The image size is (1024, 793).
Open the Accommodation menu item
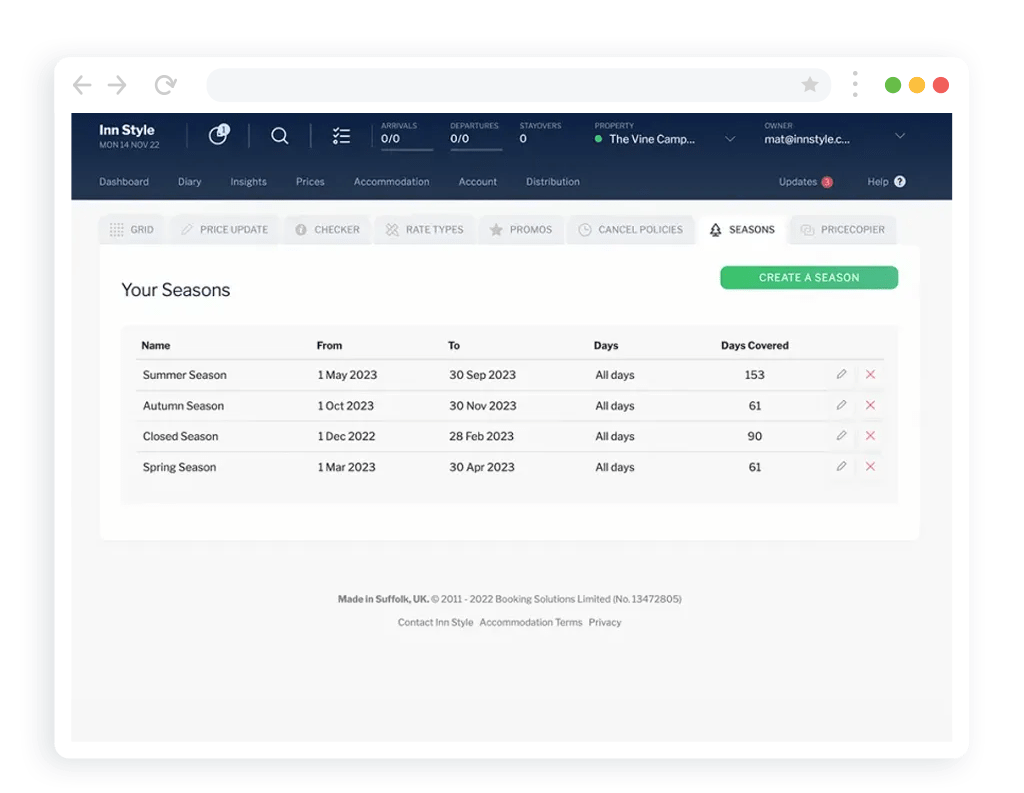391,182
